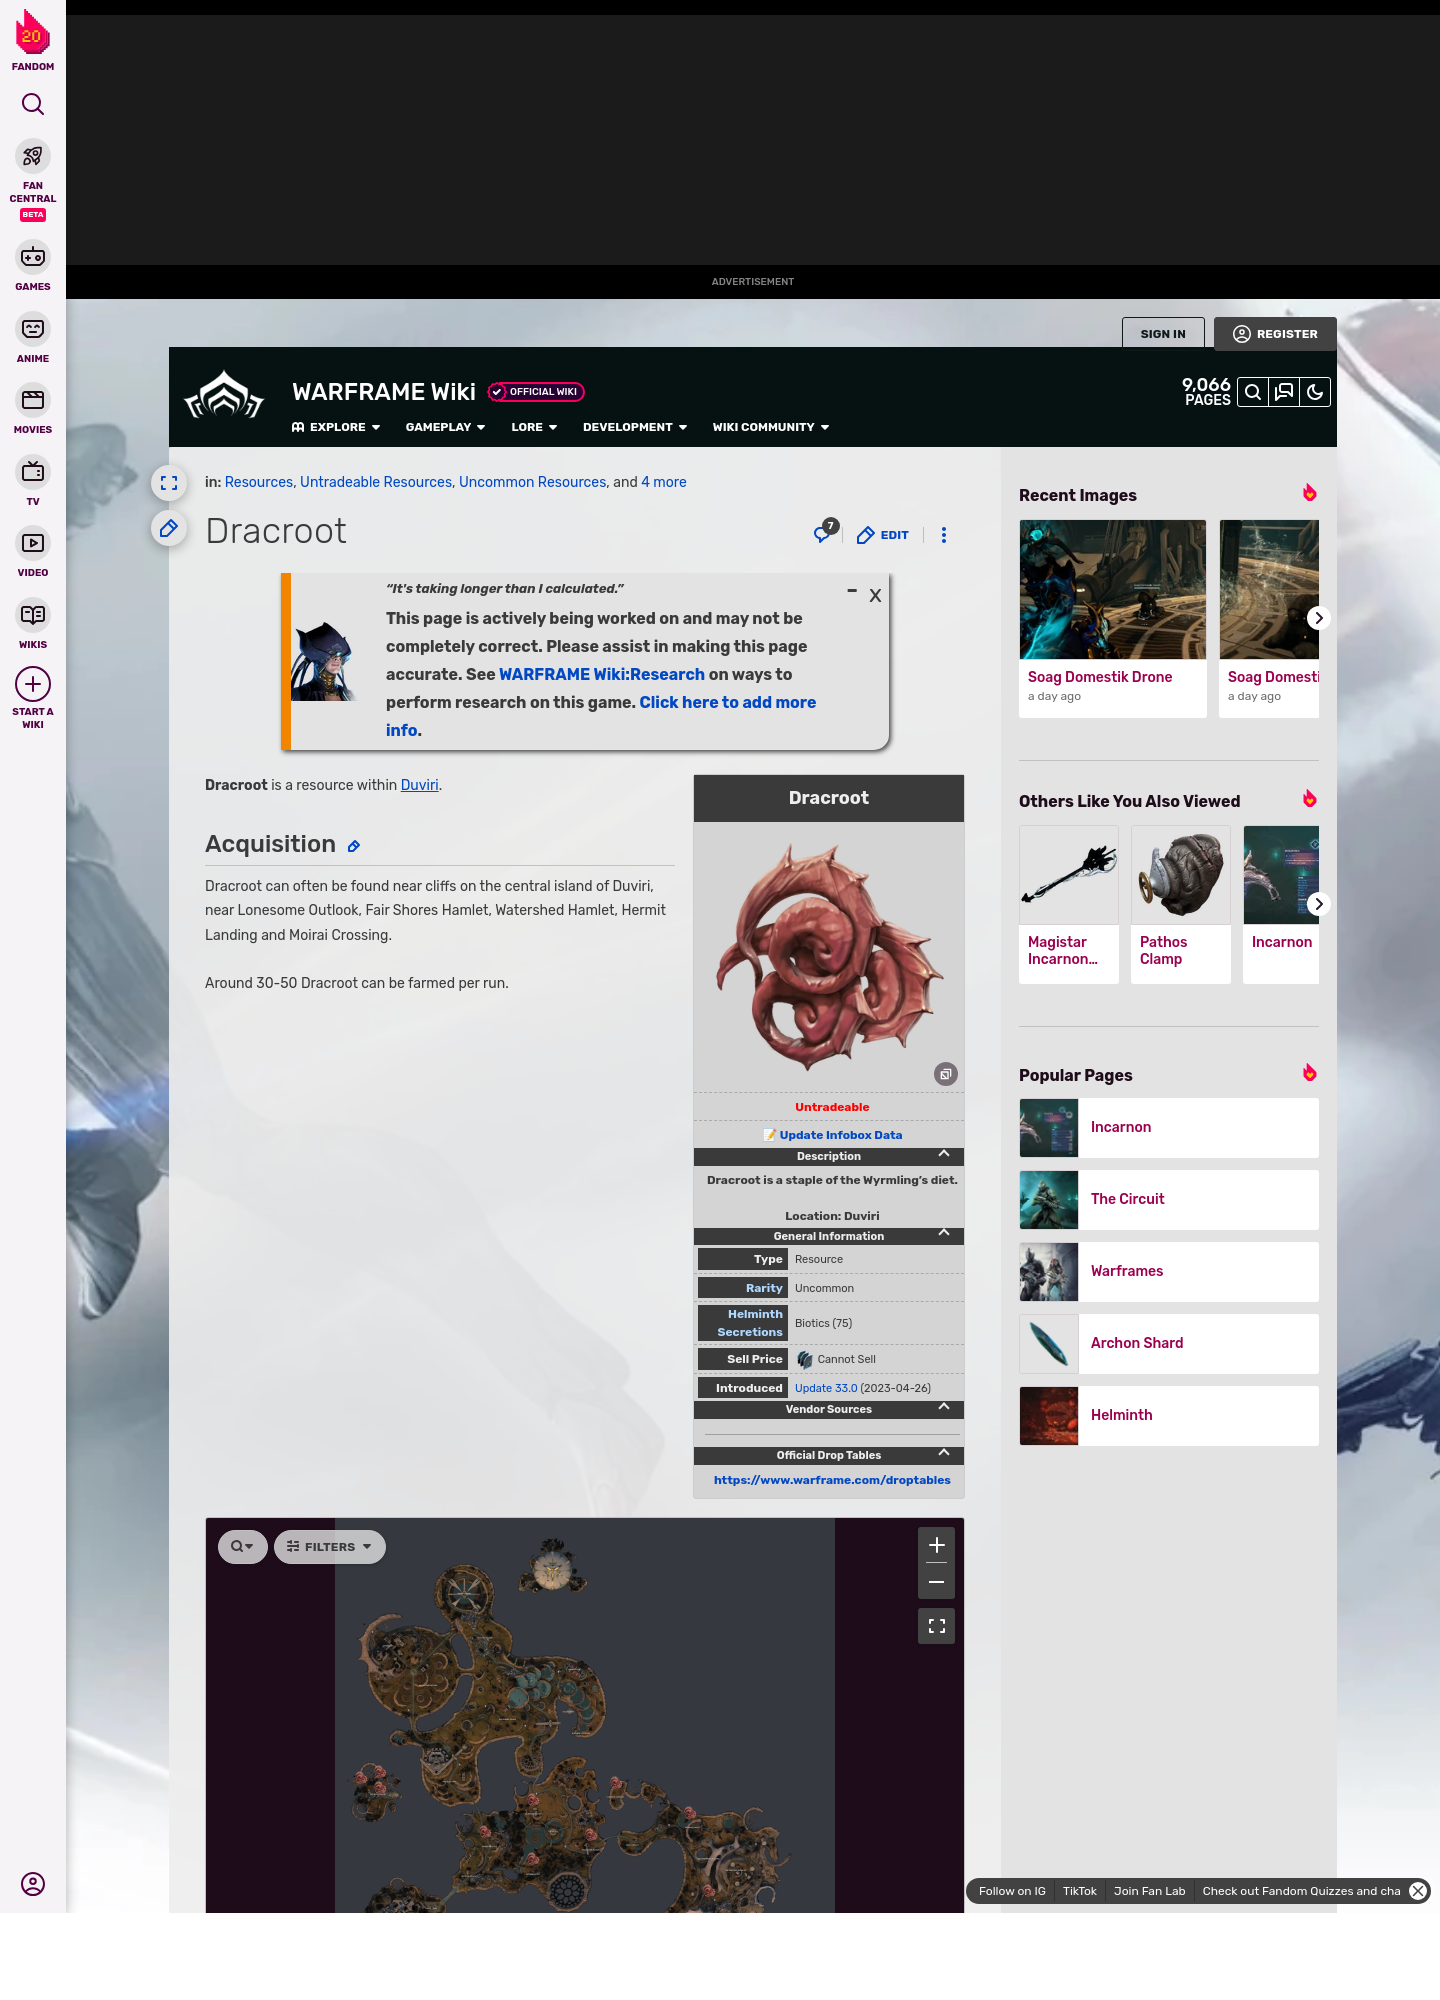Open the Gameplay menu
Screen dimensions: 1440x2000
pos(445,427)
